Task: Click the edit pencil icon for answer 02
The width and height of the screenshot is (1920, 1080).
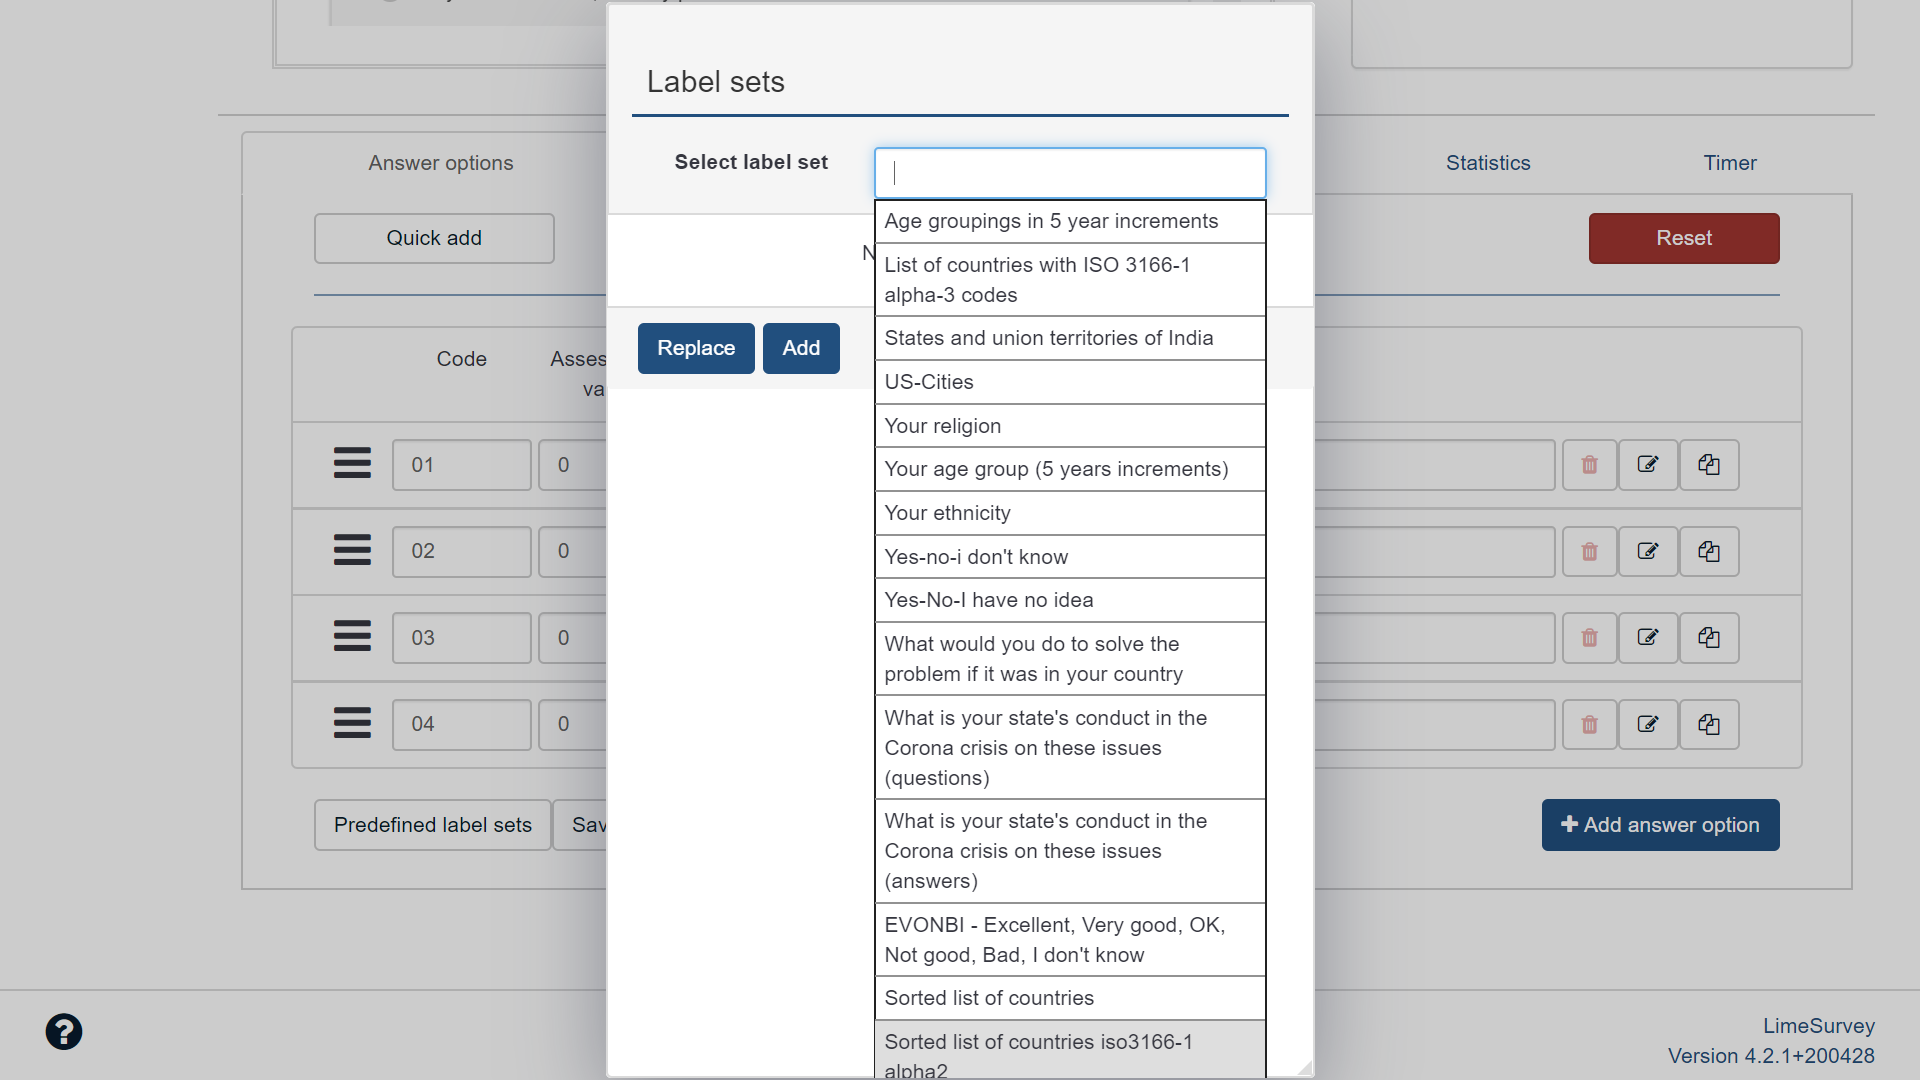Action: click(x=1648, y=551)
